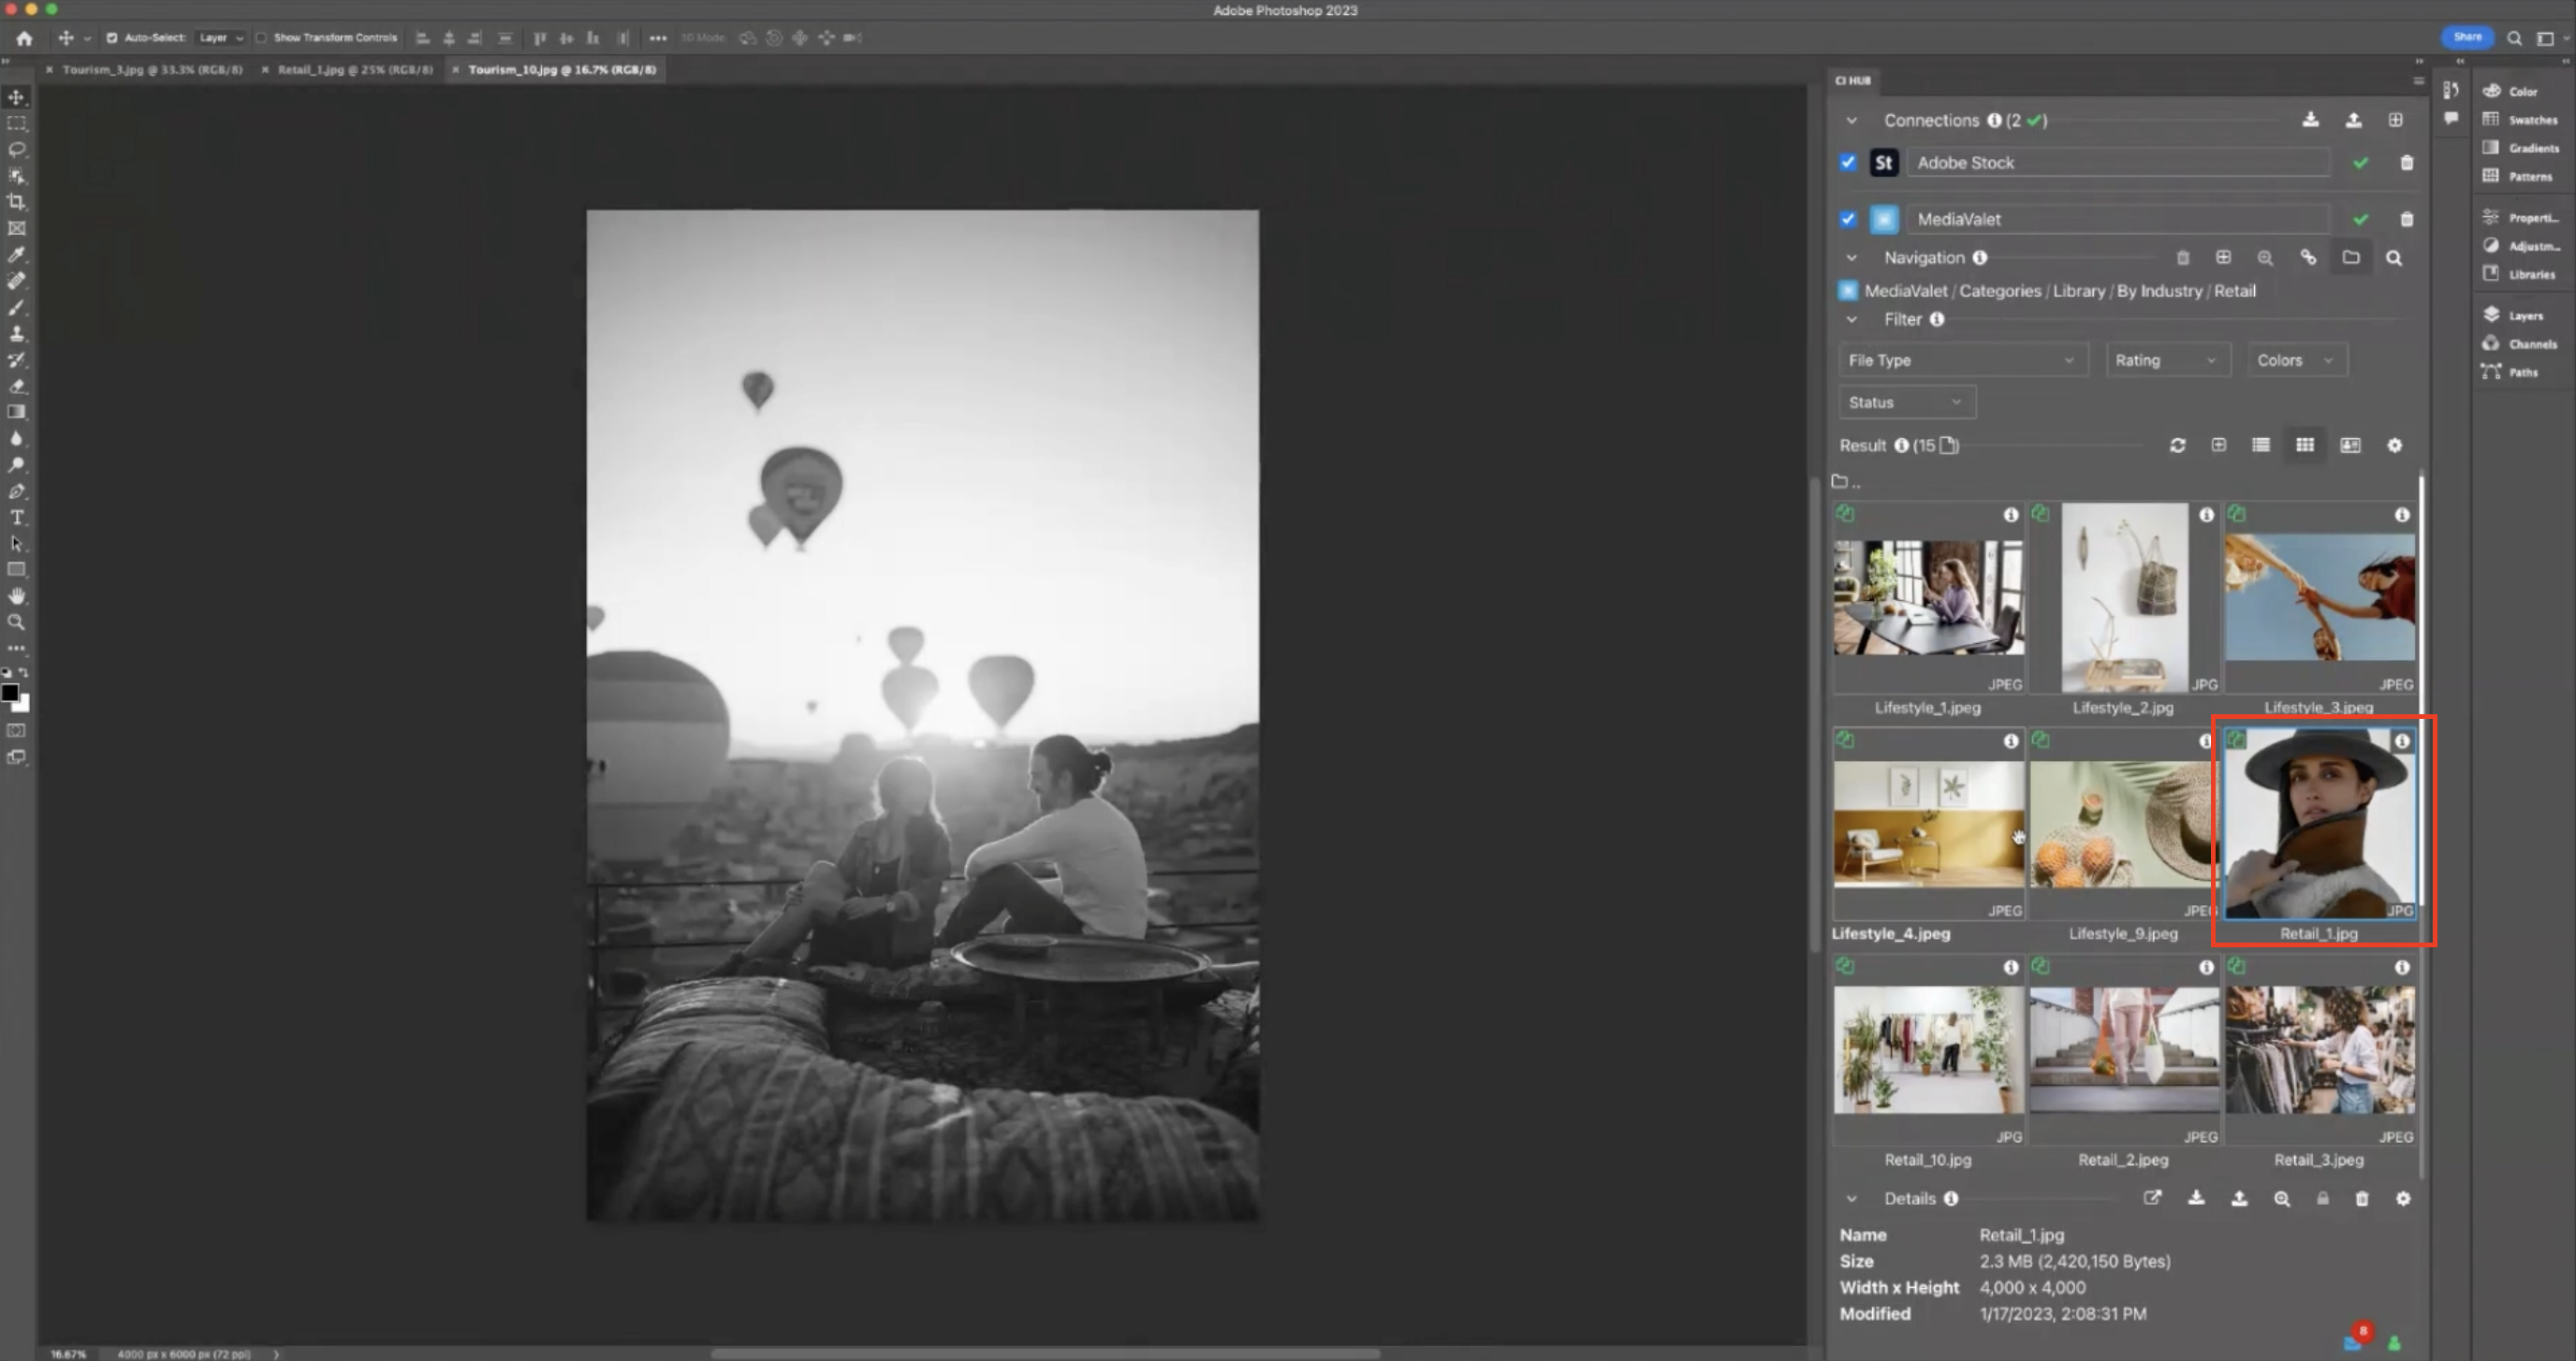Open the File Type filter dropdown

coord(1962,360)
